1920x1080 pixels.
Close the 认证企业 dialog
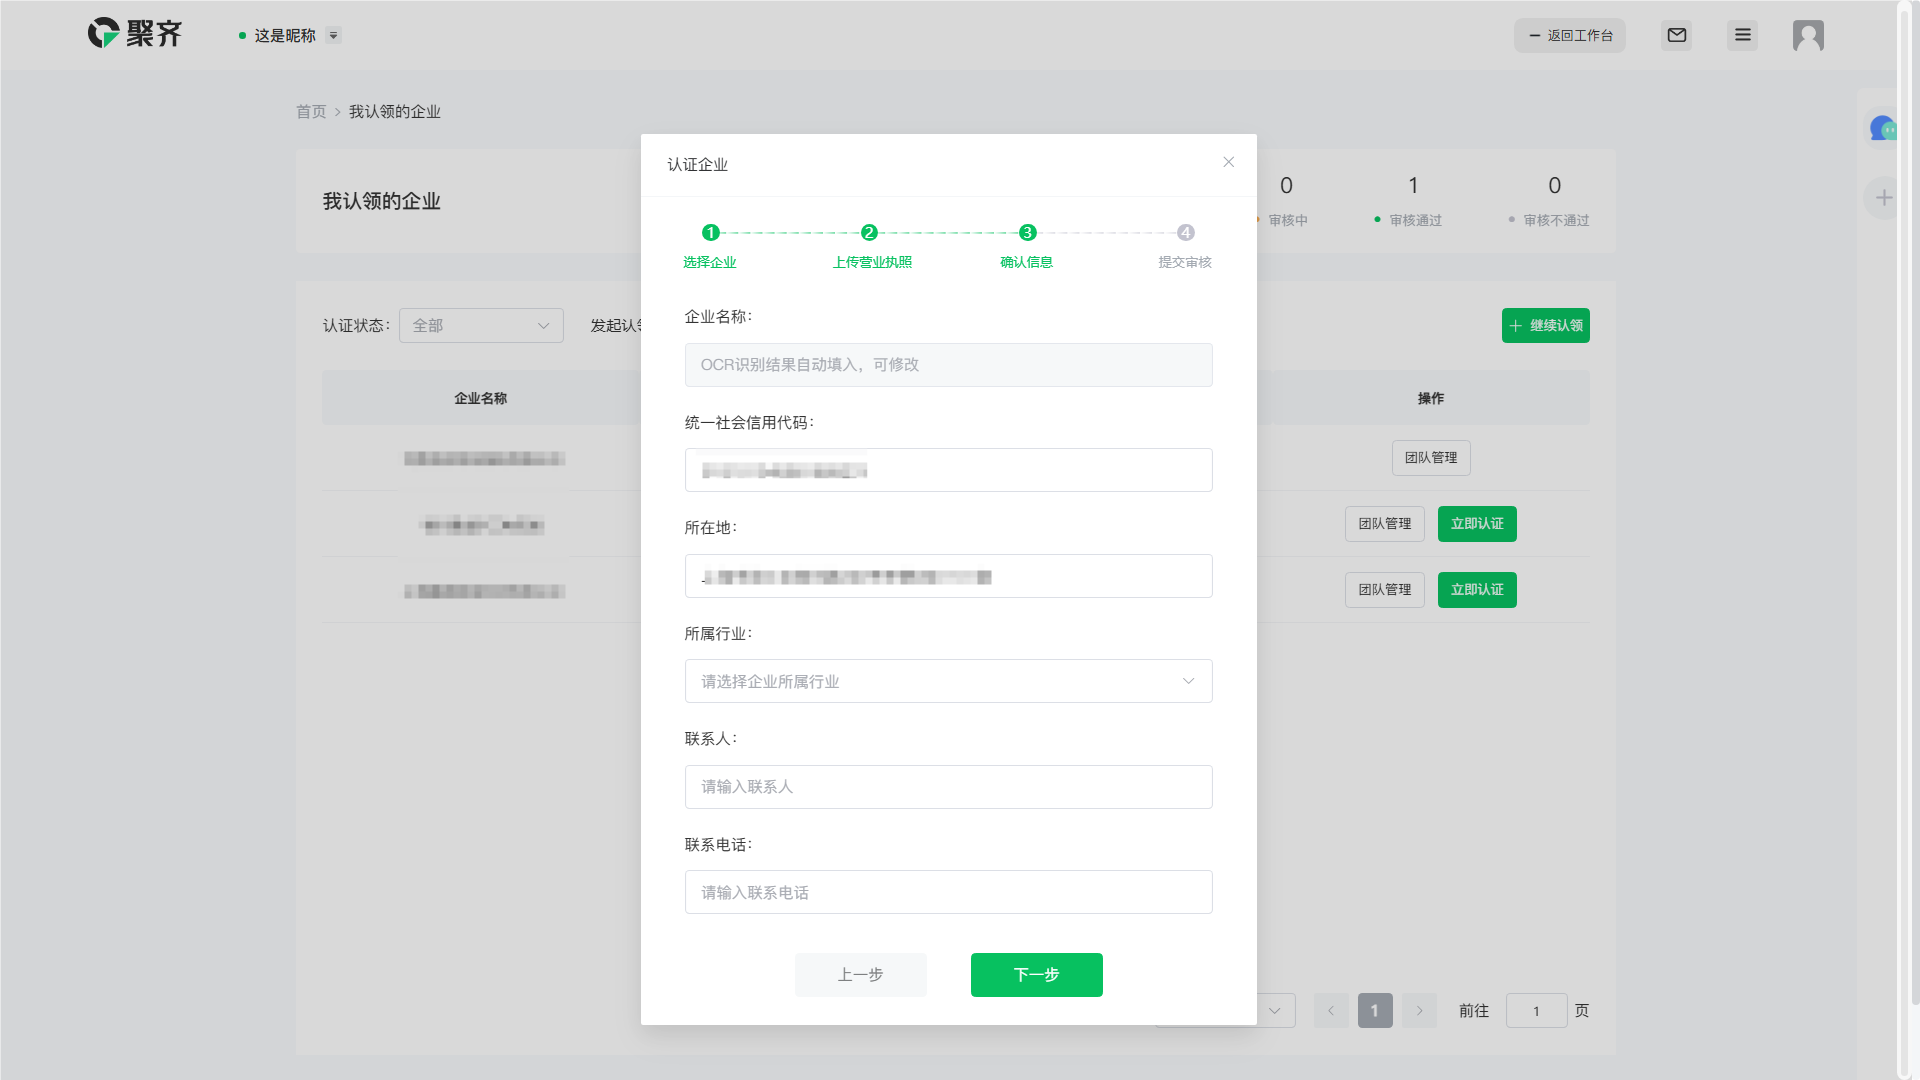pos(1229,162)
